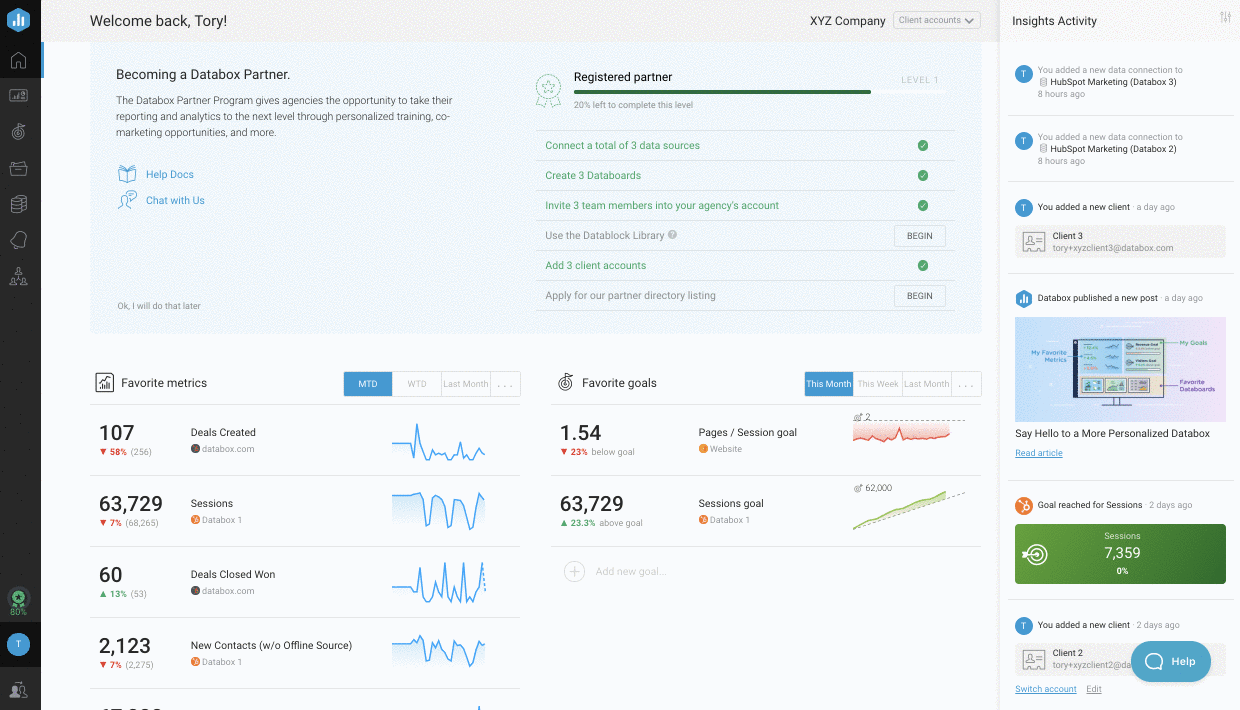
Task: Click the Databox icon beside published post
Action: pyautogui.click(x=1023, y=298)
